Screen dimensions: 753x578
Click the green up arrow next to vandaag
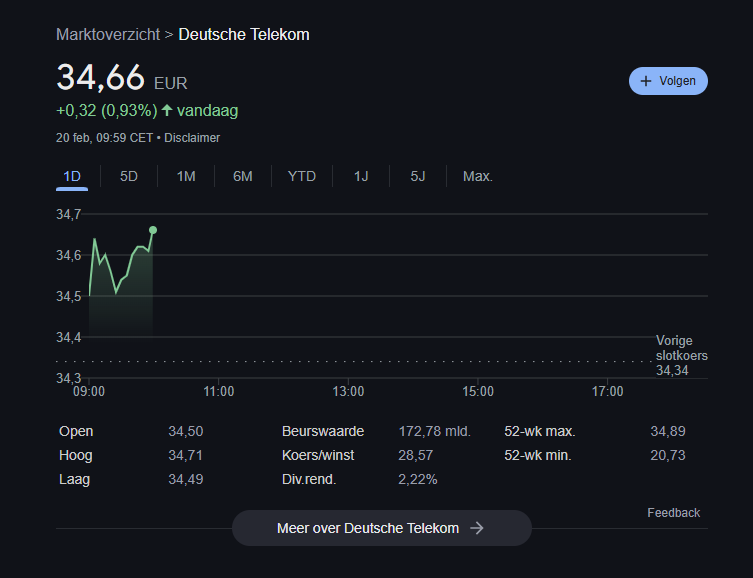click(x=167, y=110)
